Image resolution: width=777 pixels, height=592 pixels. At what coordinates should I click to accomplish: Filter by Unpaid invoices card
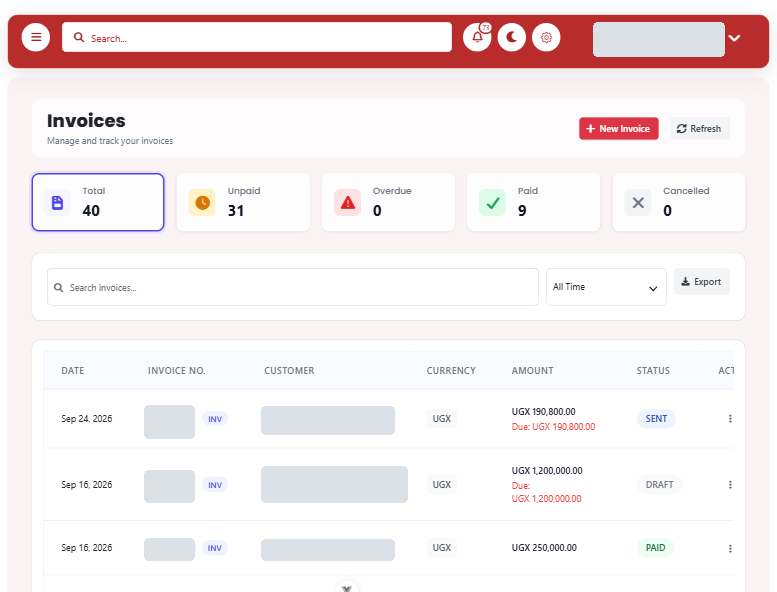243,202
